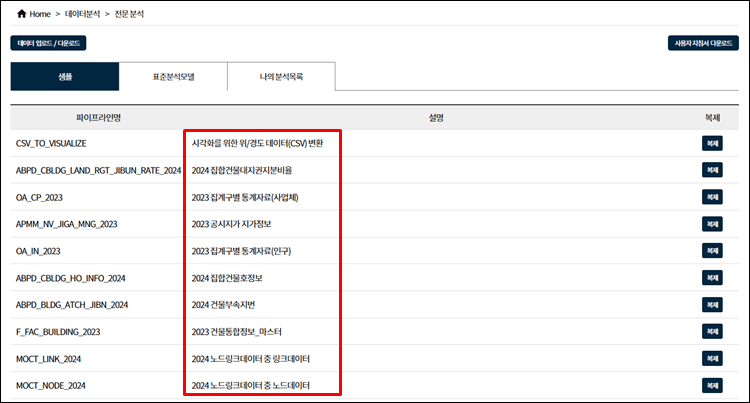Click 복제 button for F_FAC_BUILDING_2023
Screen dimensions: 750x403
point(712,332)
